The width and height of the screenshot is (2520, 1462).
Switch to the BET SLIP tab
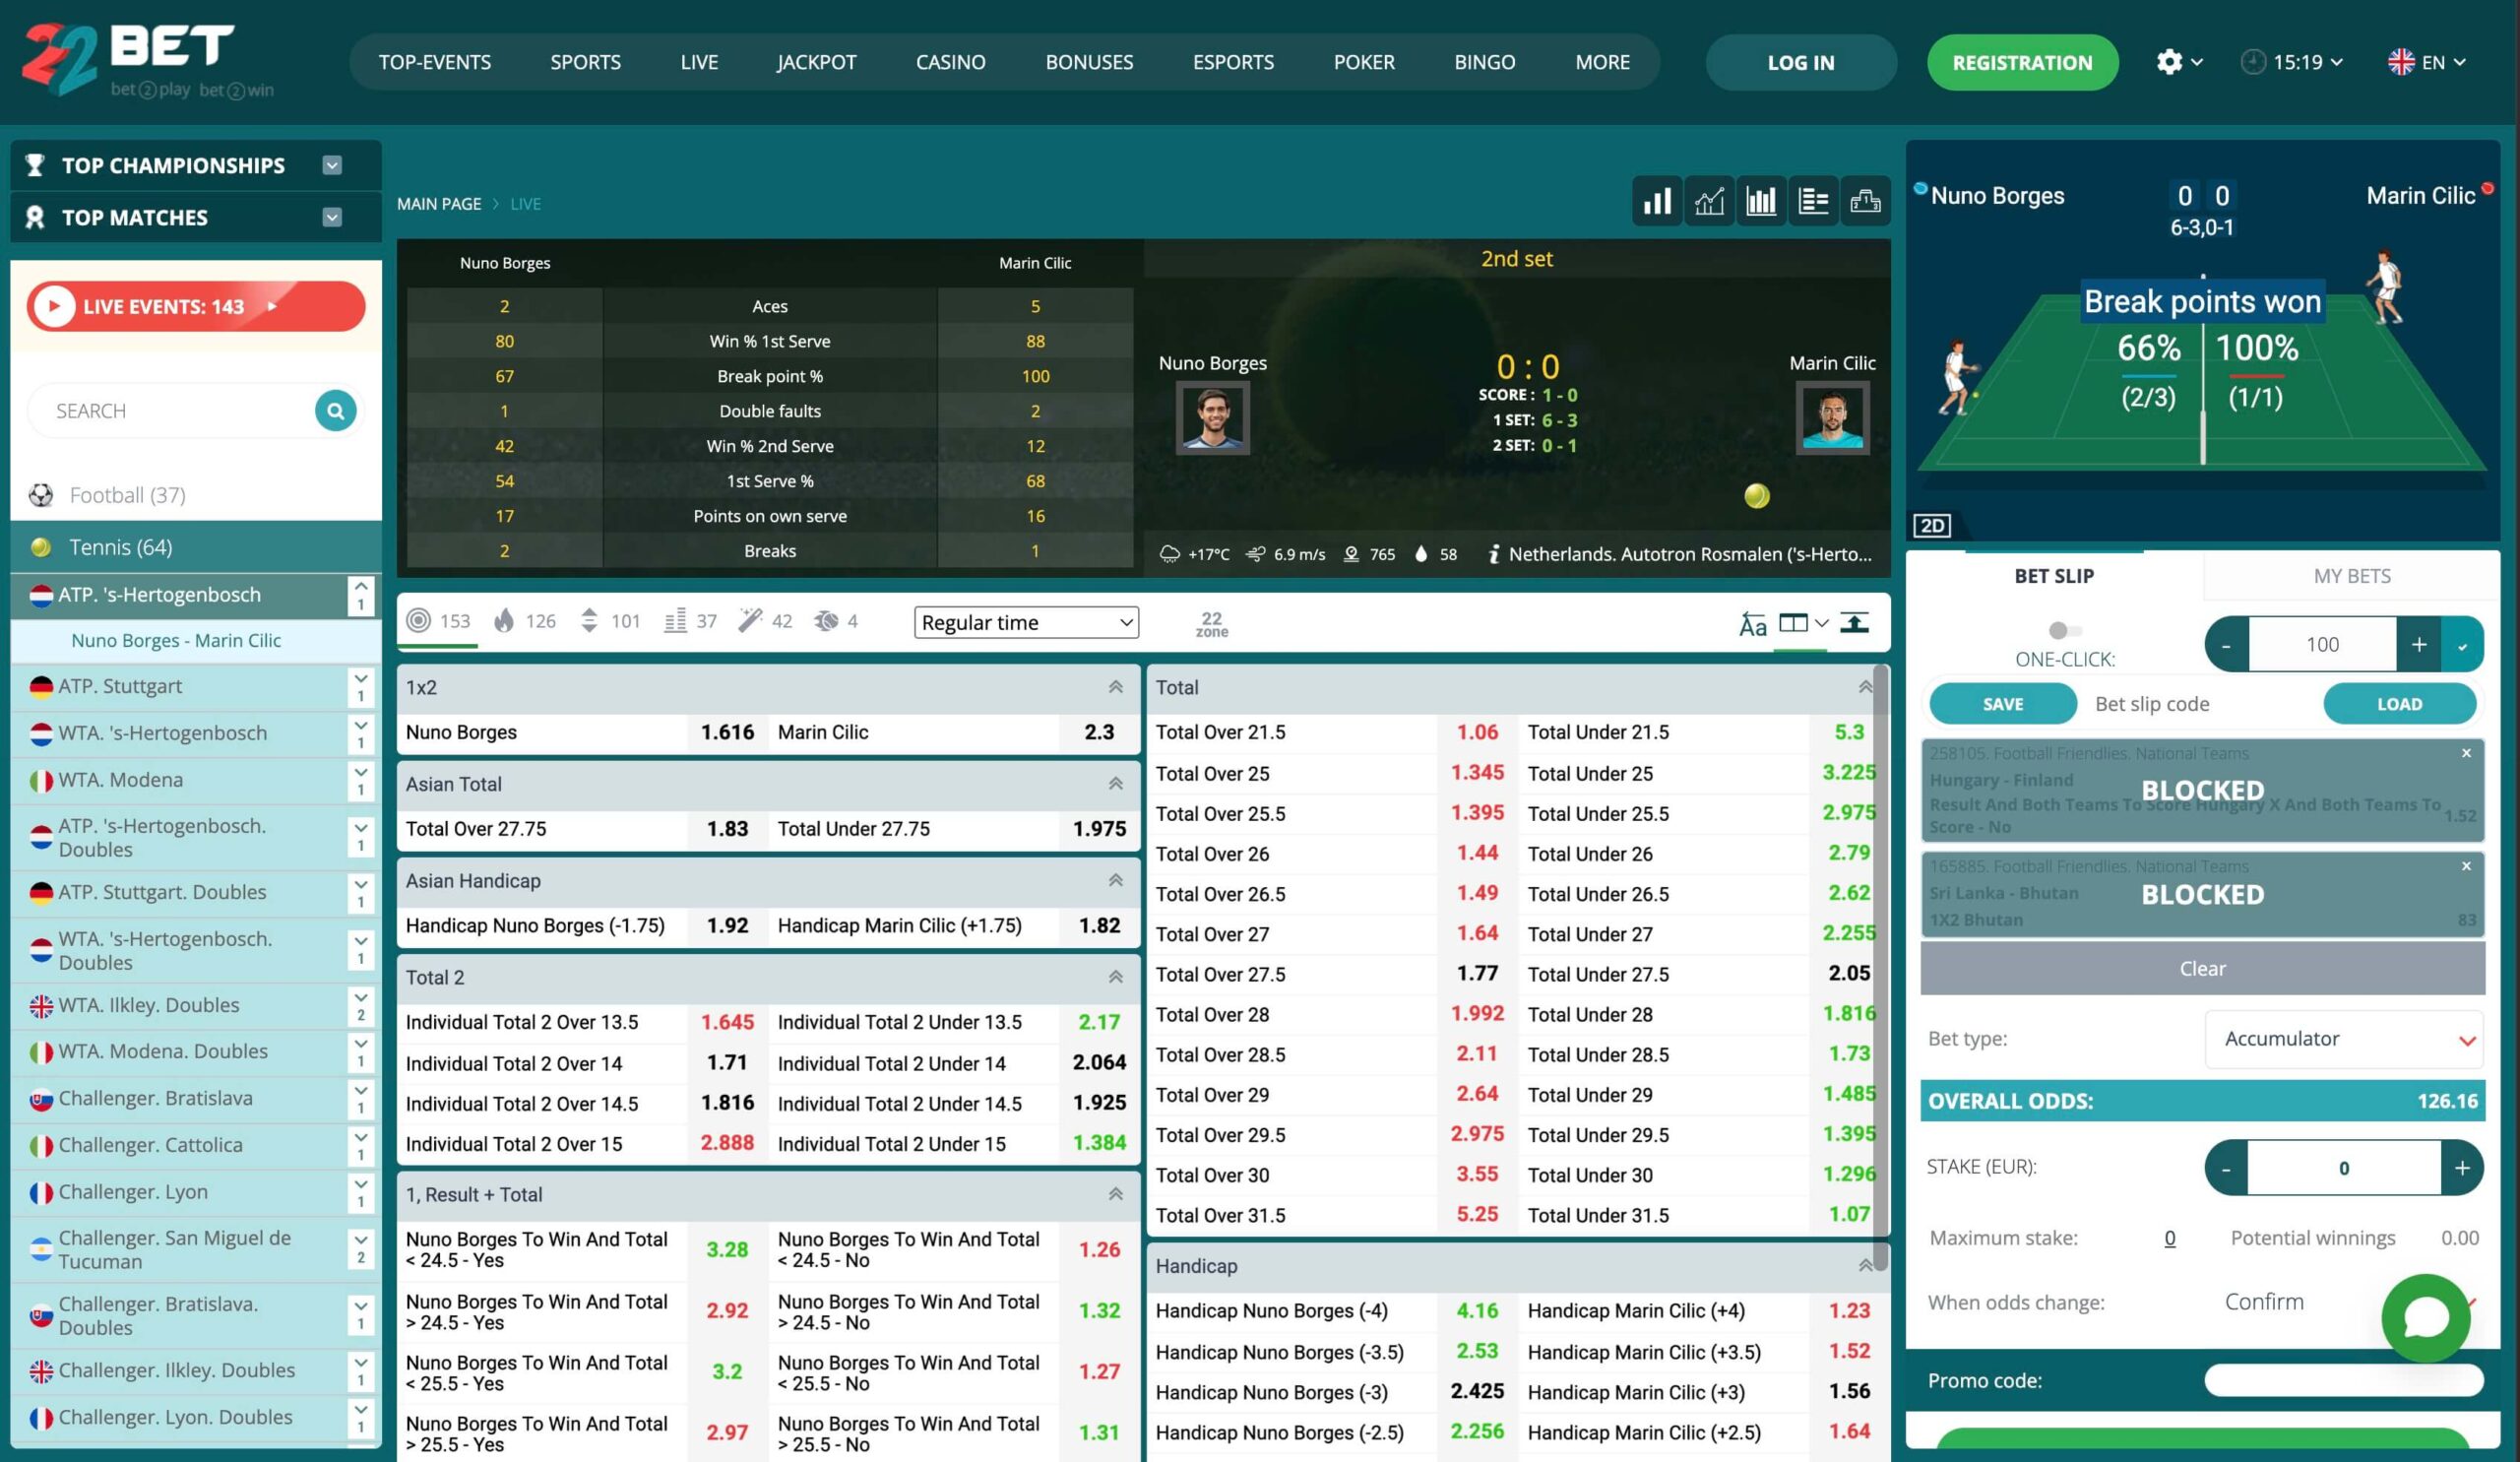click(2054, 576)
